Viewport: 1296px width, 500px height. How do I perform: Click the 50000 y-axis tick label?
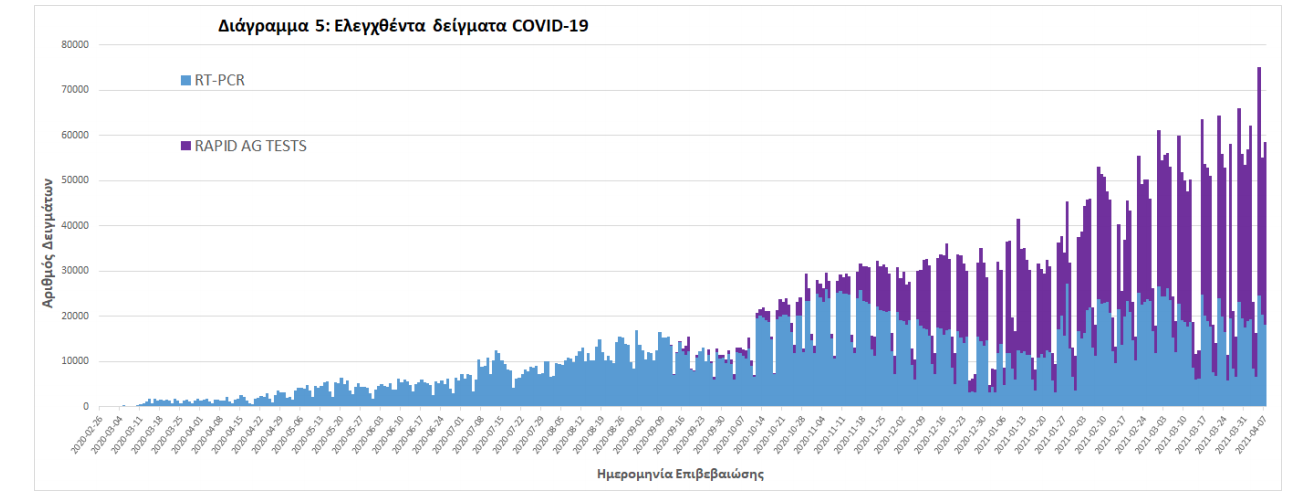[x=76, y=180]
